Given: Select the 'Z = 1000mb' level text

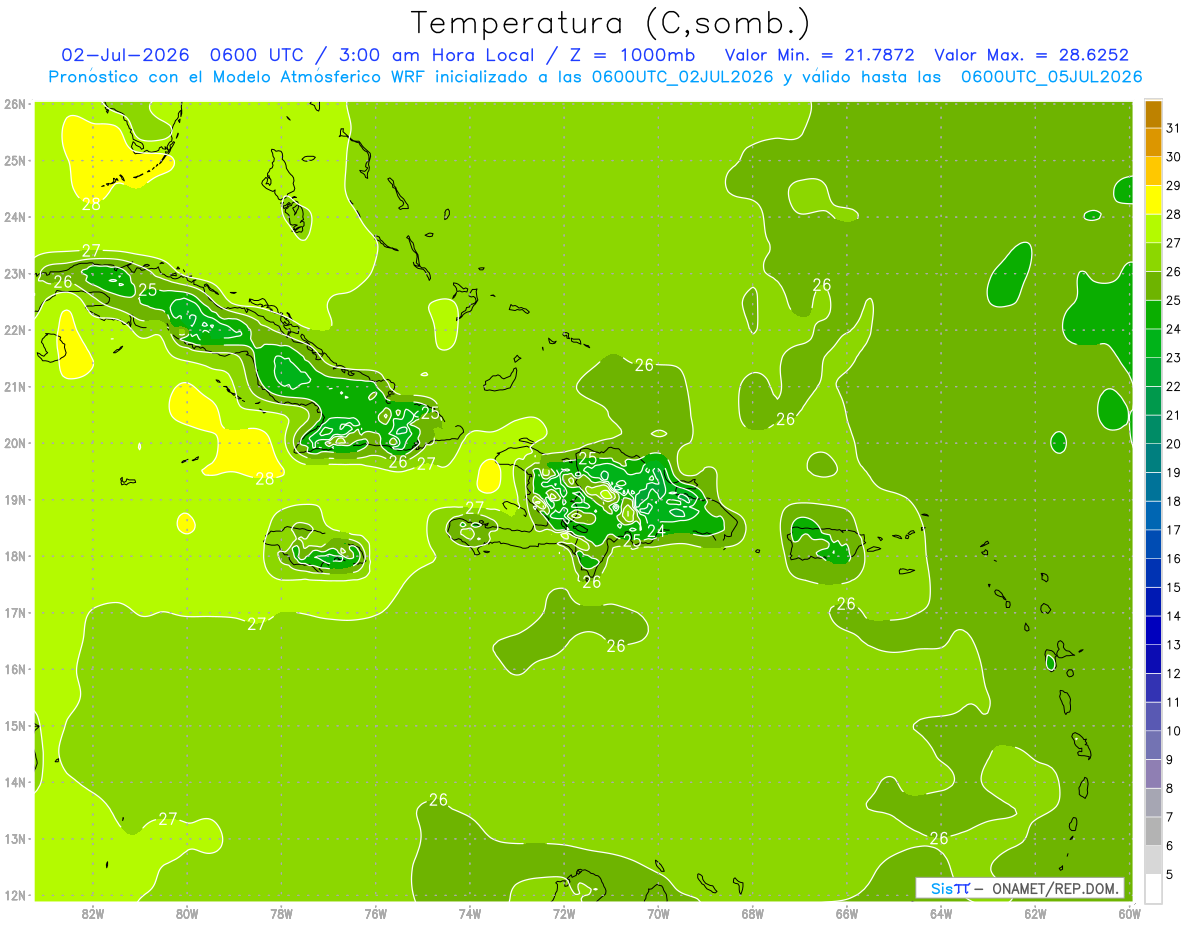Looking at the screenshot, I should point(632,55).
